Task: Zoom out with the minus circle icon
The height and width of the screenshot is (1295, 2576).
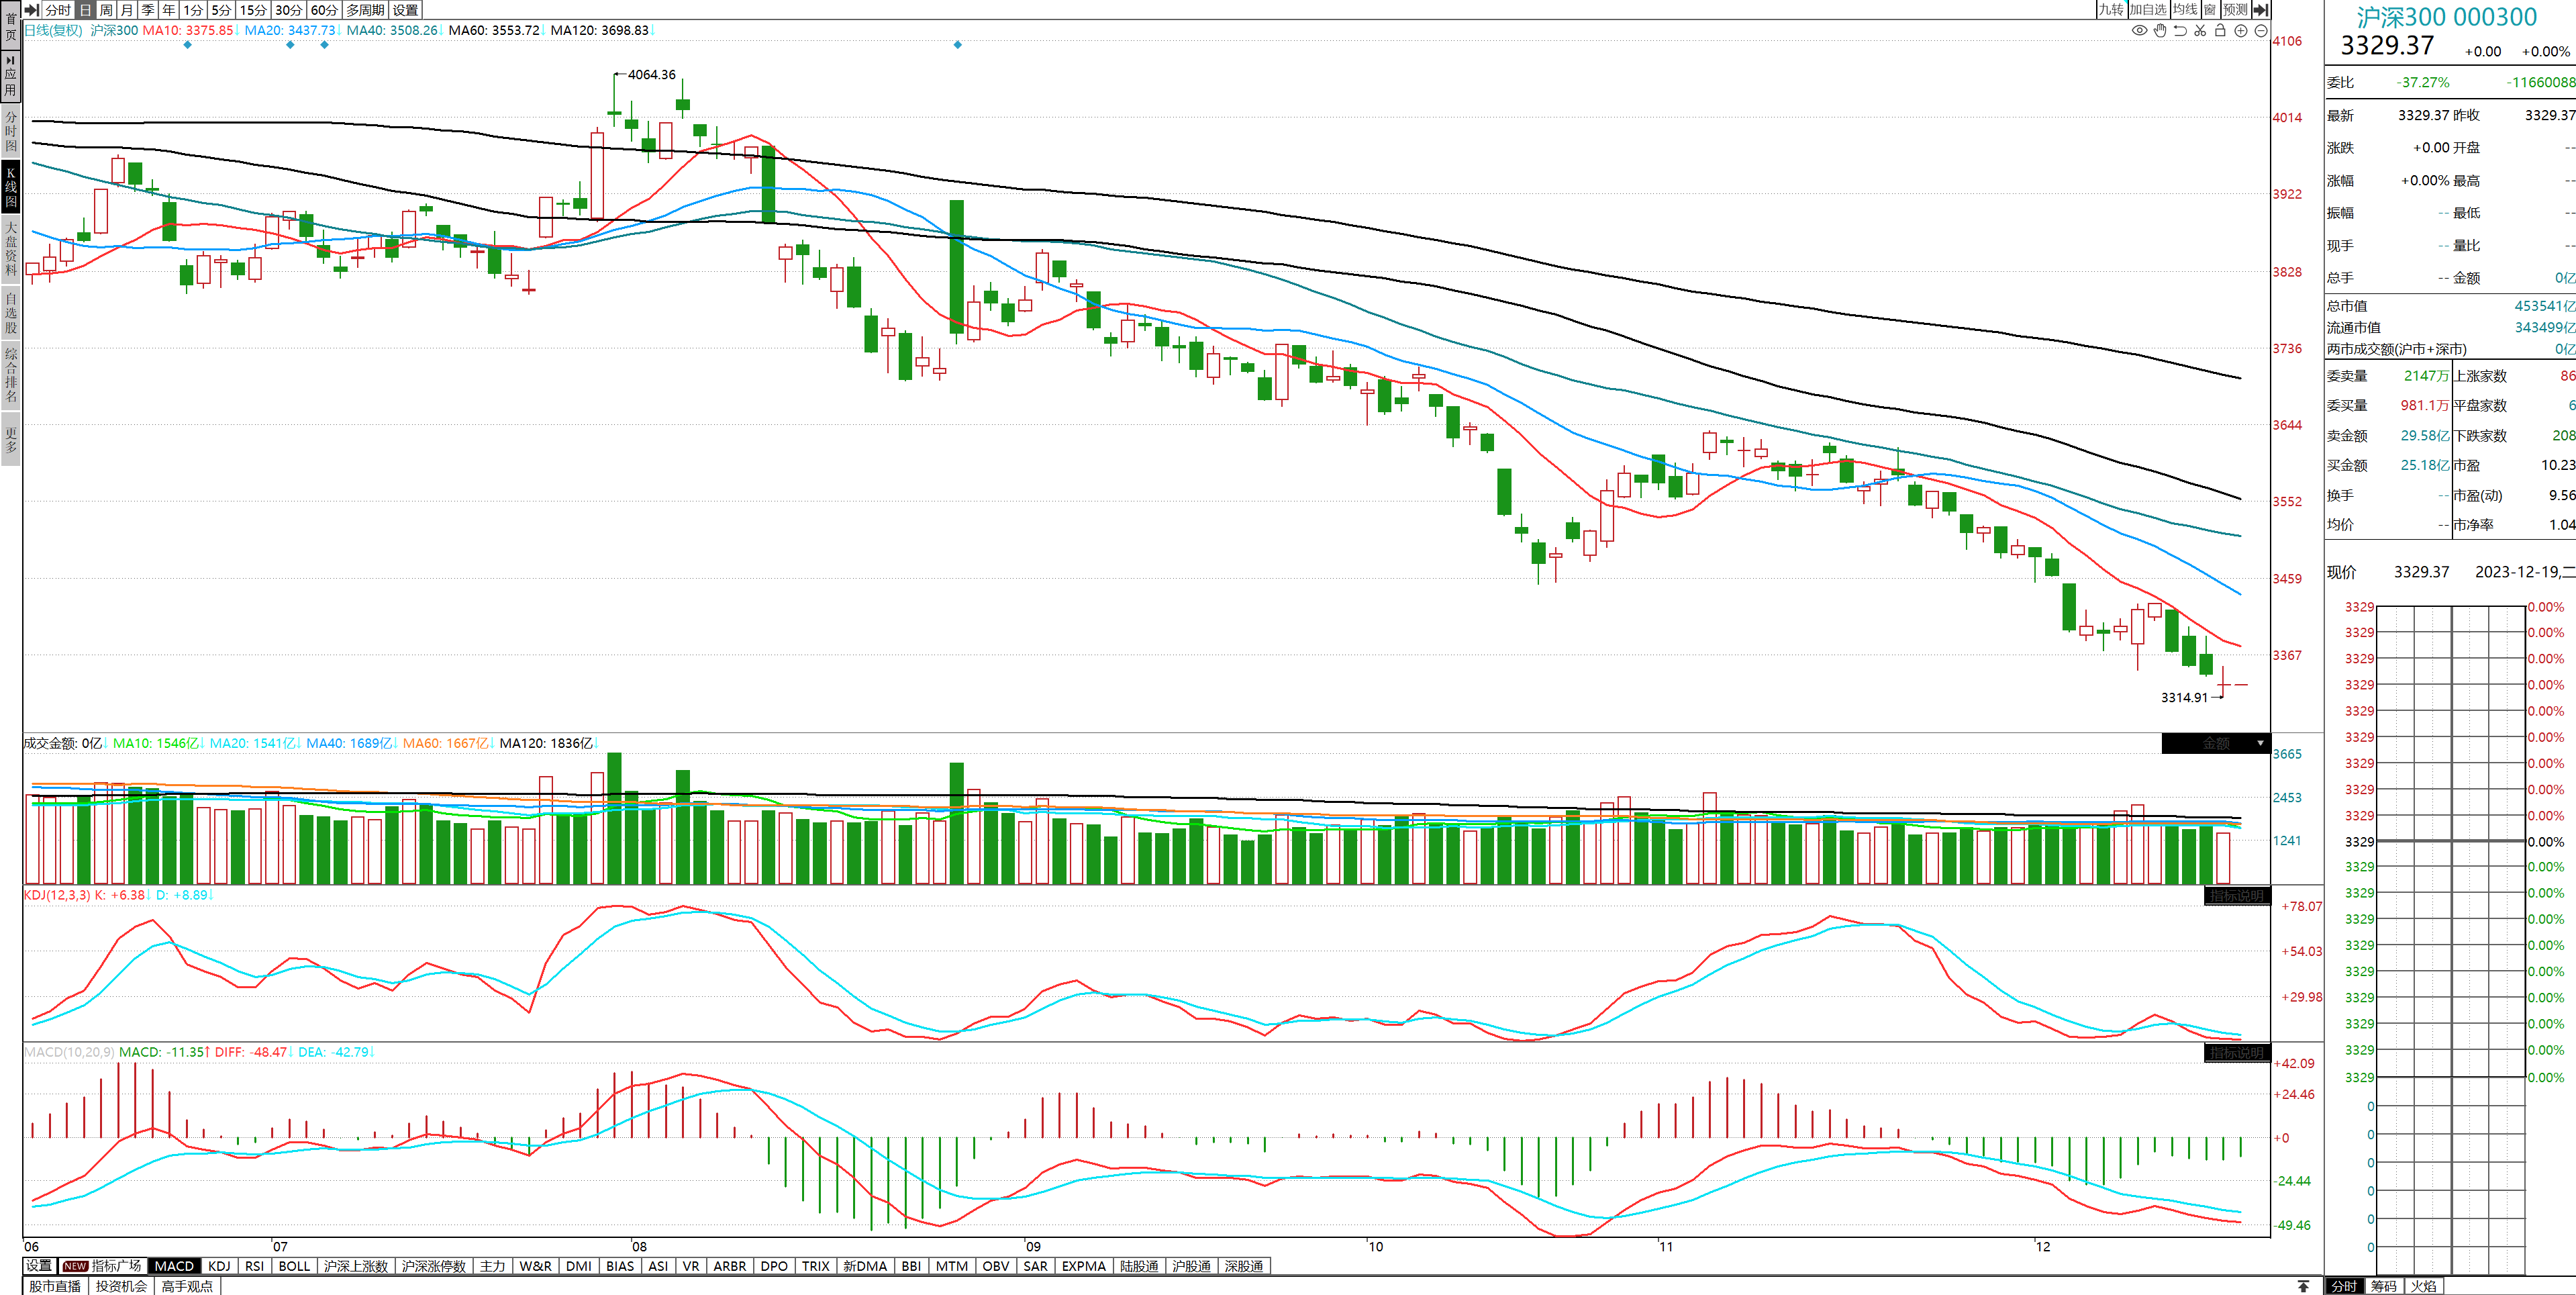Action: click(x=2261, y=31)
